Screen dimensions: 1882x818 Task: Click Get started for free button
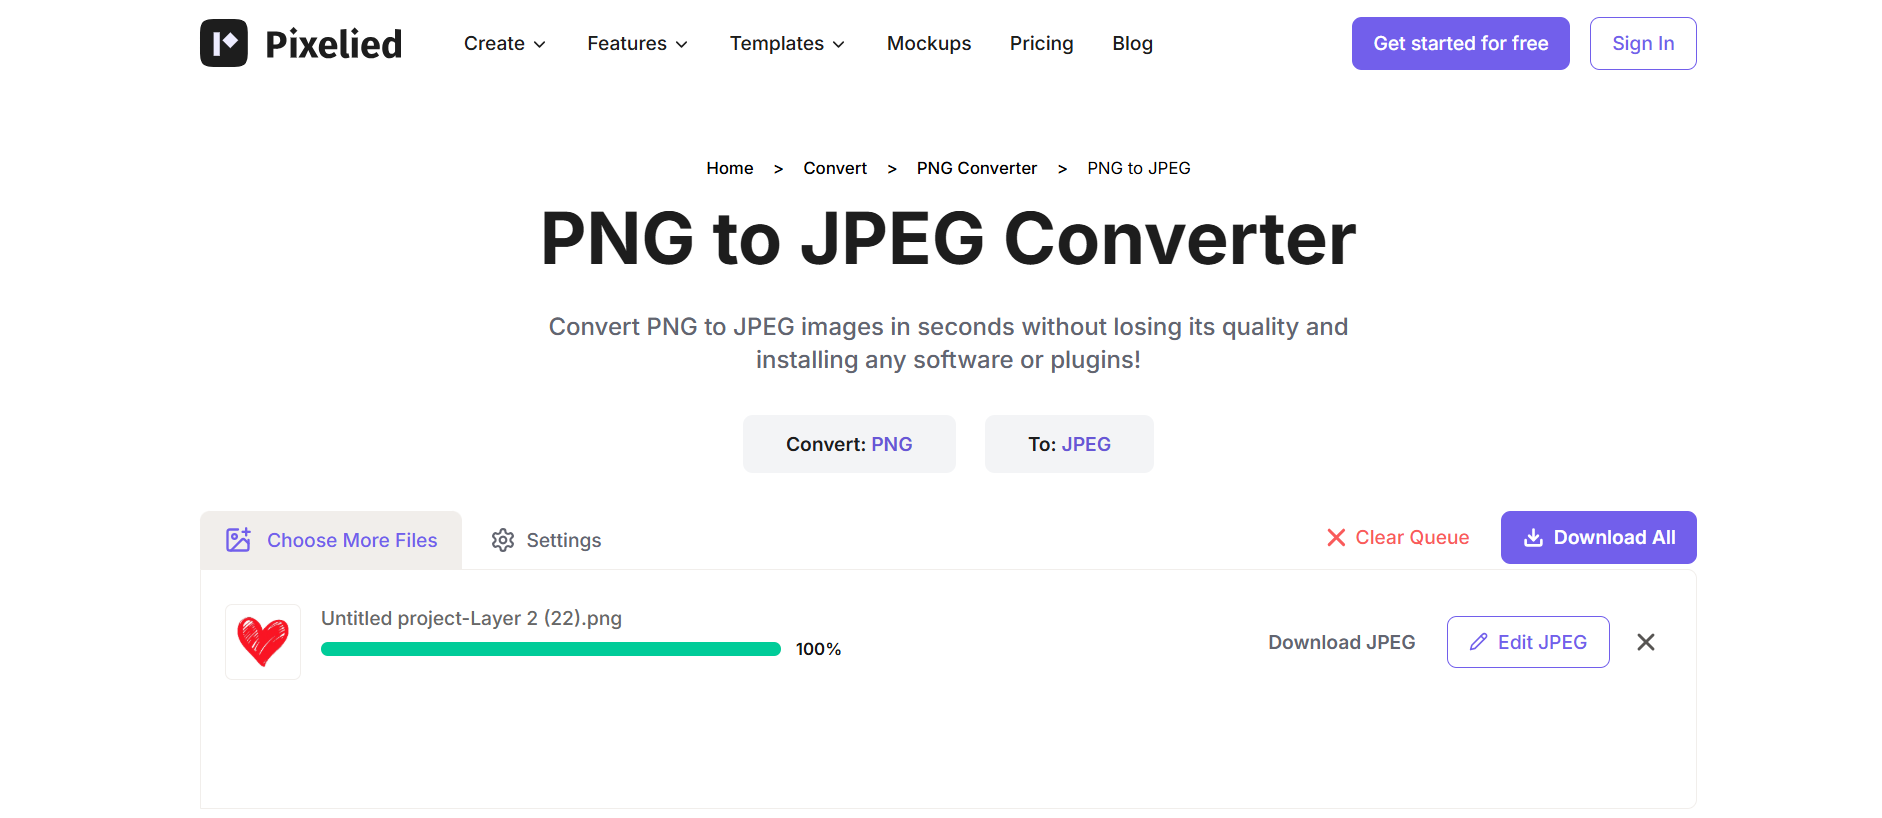click(1460, 43)
